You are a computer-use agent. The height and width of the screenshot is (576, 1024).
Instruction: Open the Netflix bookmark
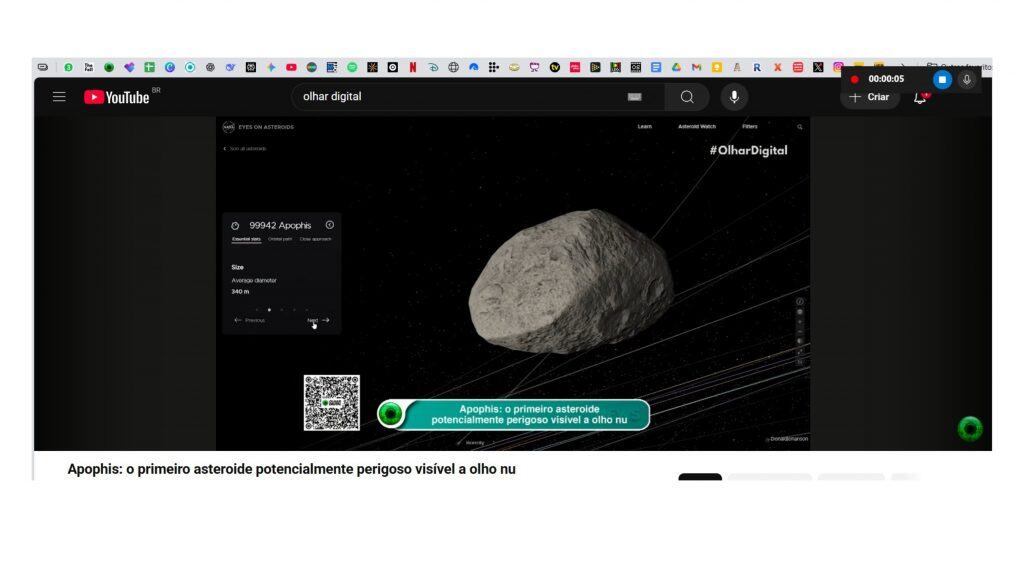[x=413, y=67]
